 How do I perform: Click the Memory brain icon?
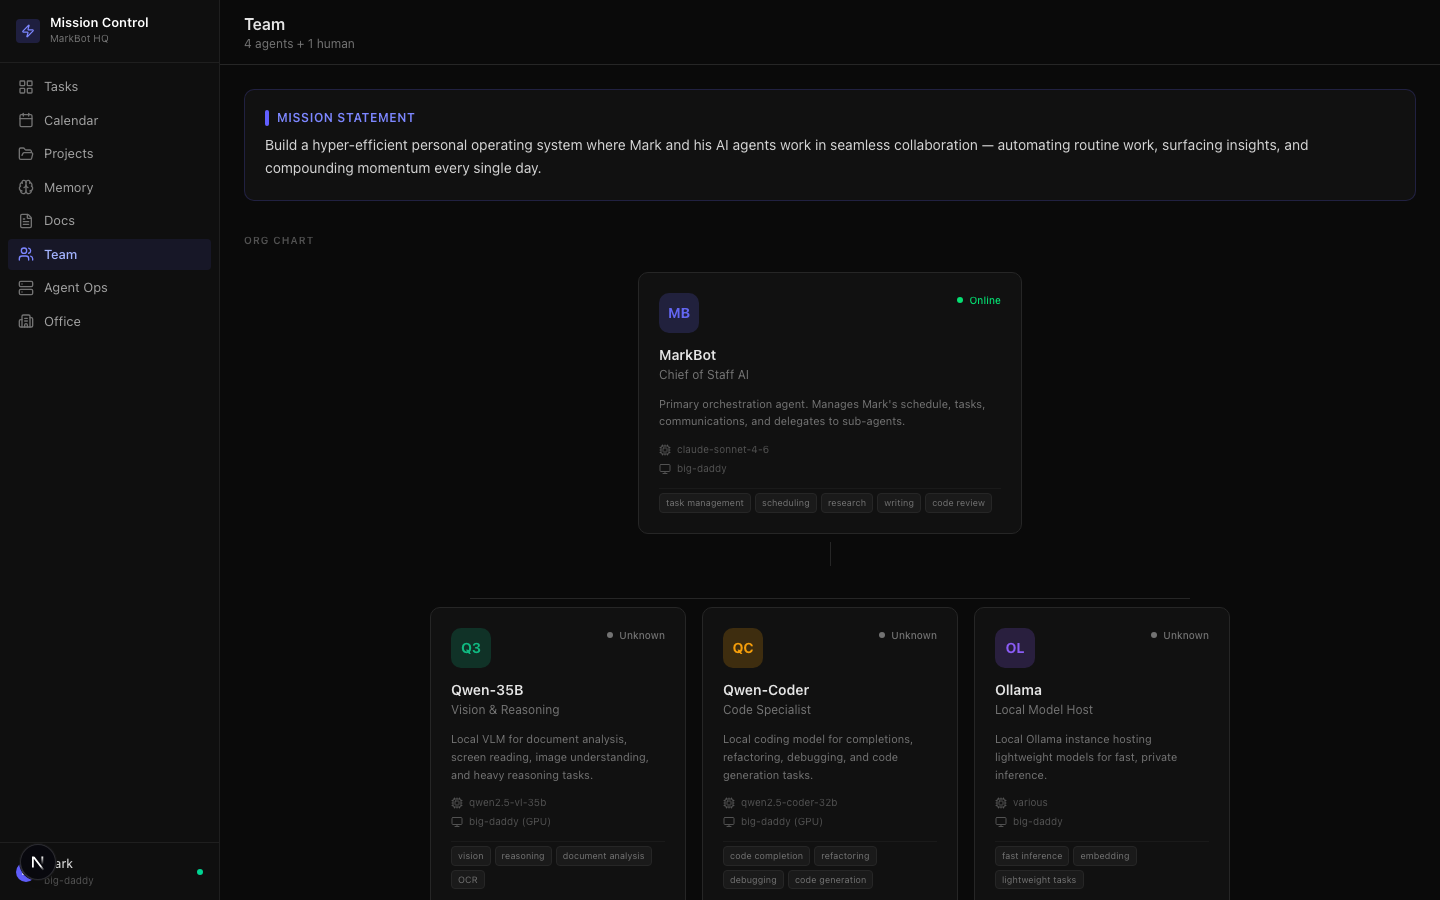(26, 188)
